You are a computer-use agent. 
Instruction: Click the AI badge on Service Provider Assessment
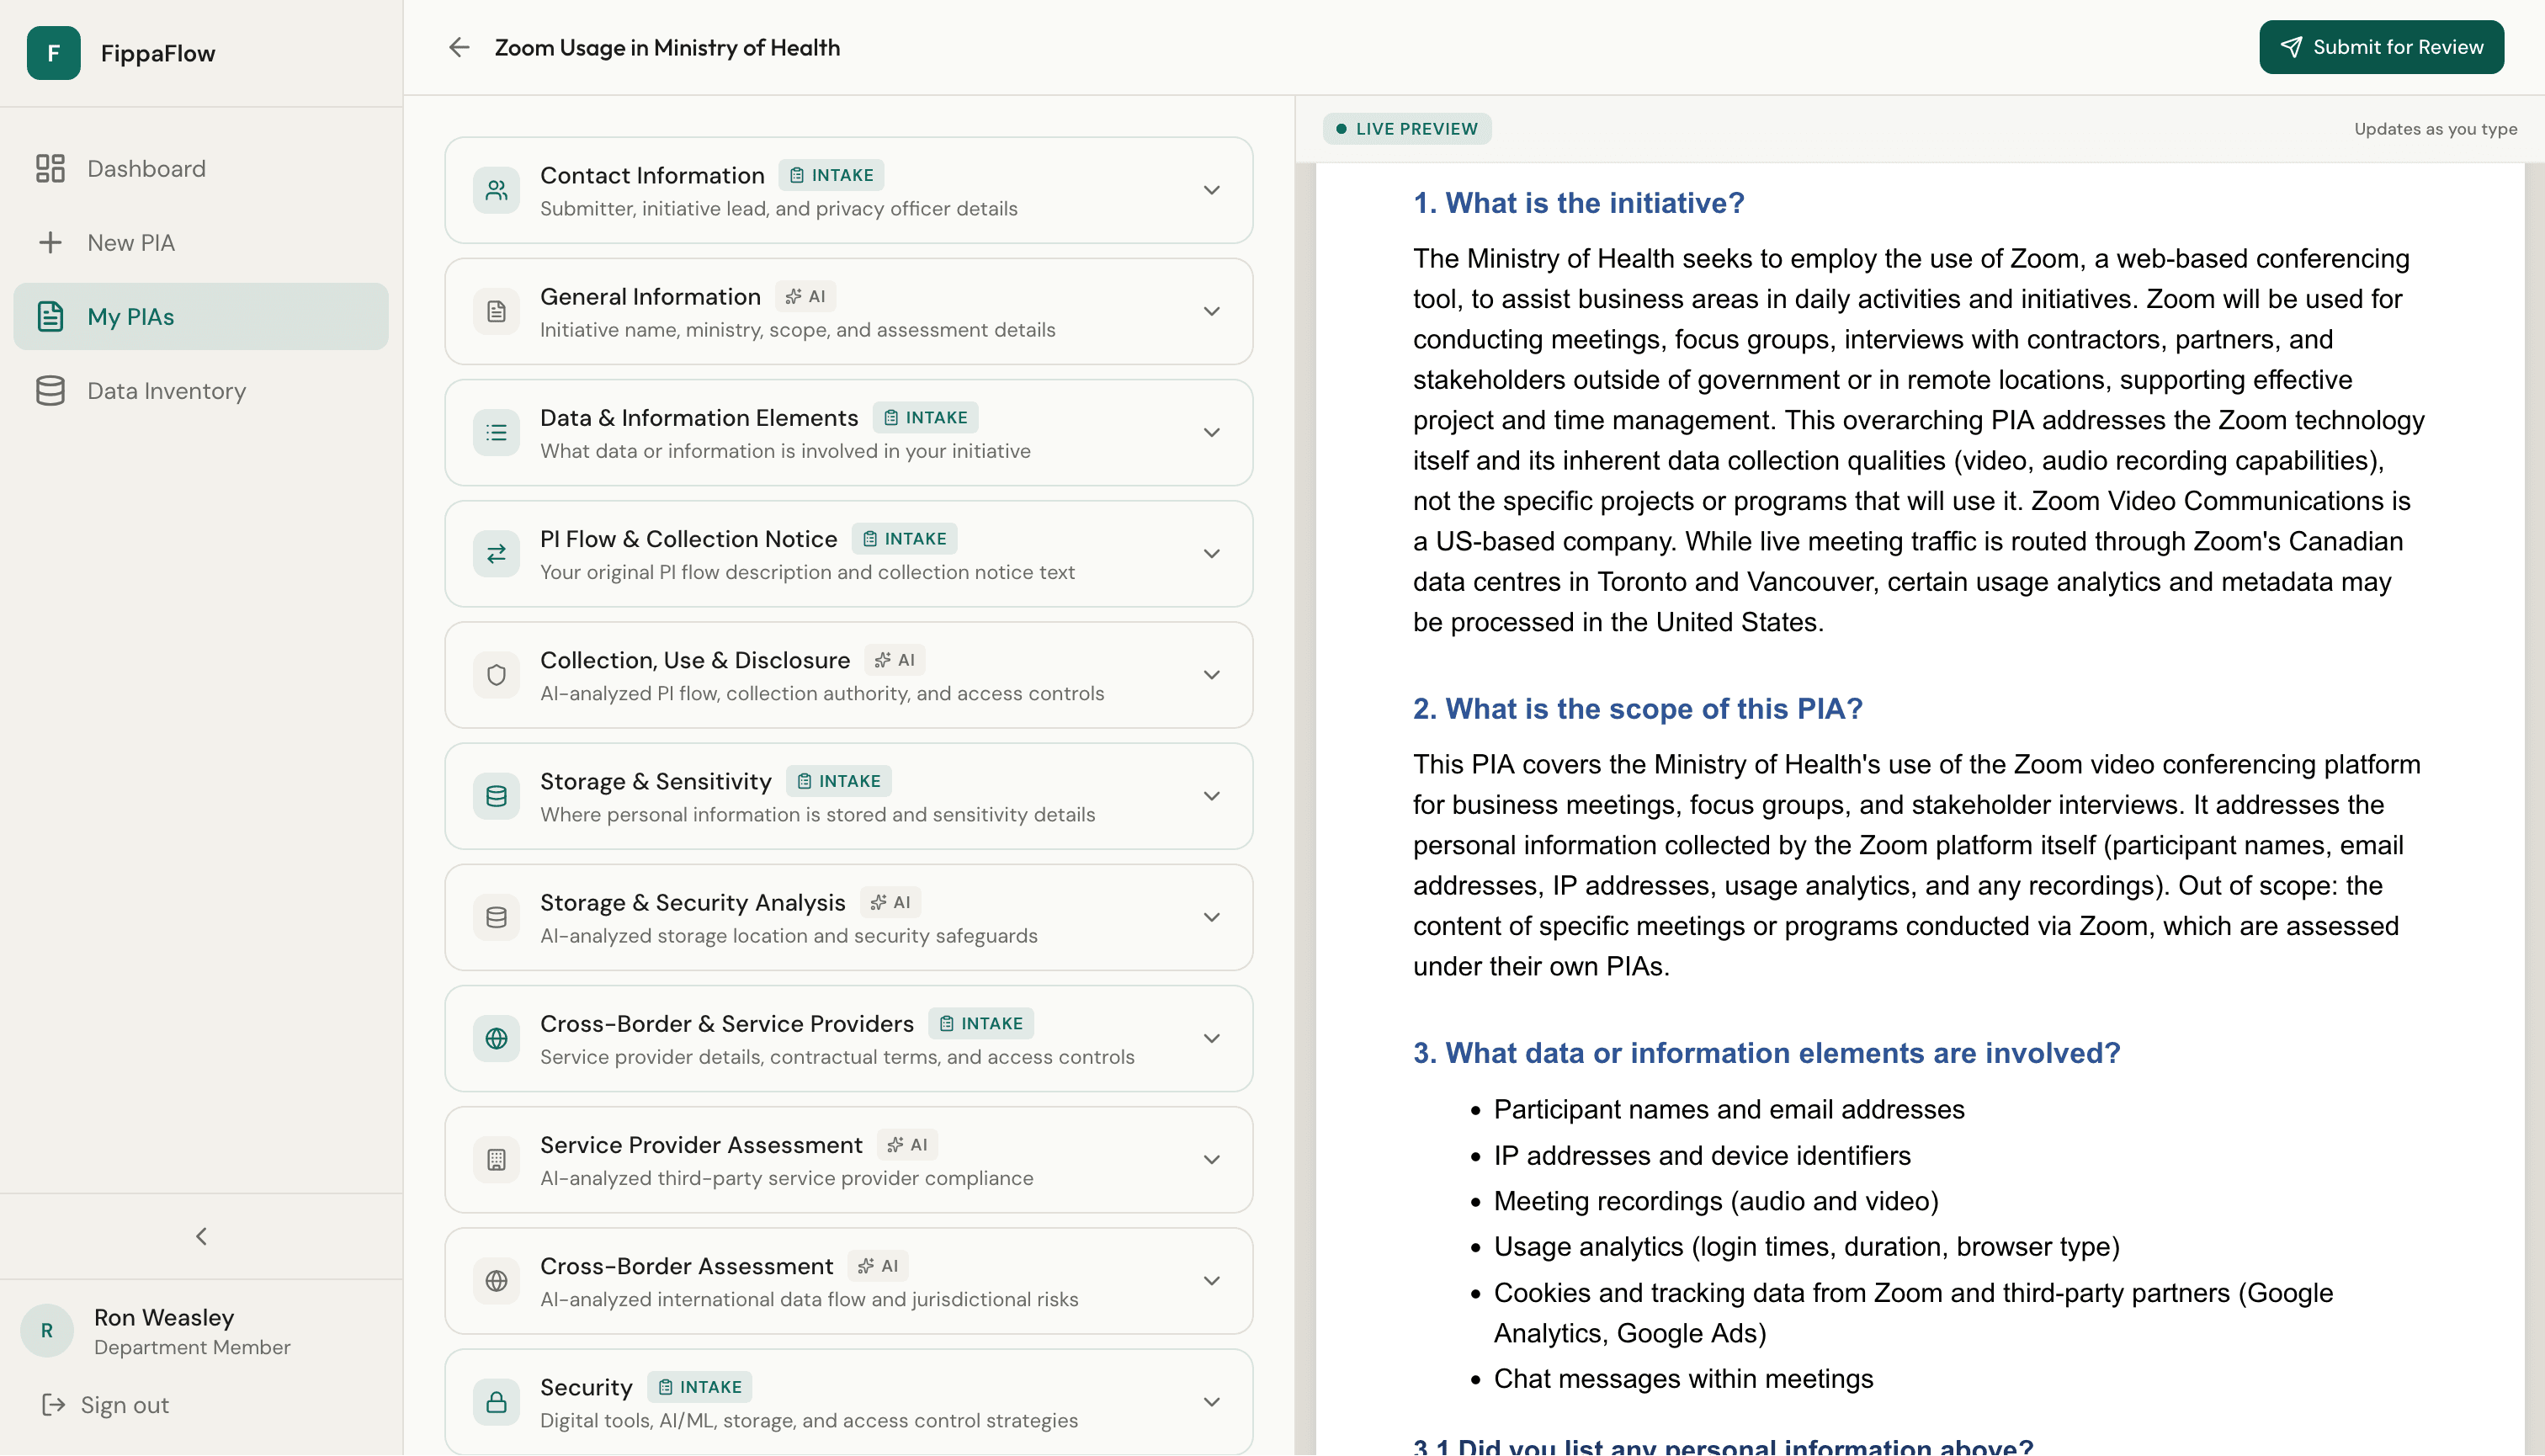coord(907,1145)
